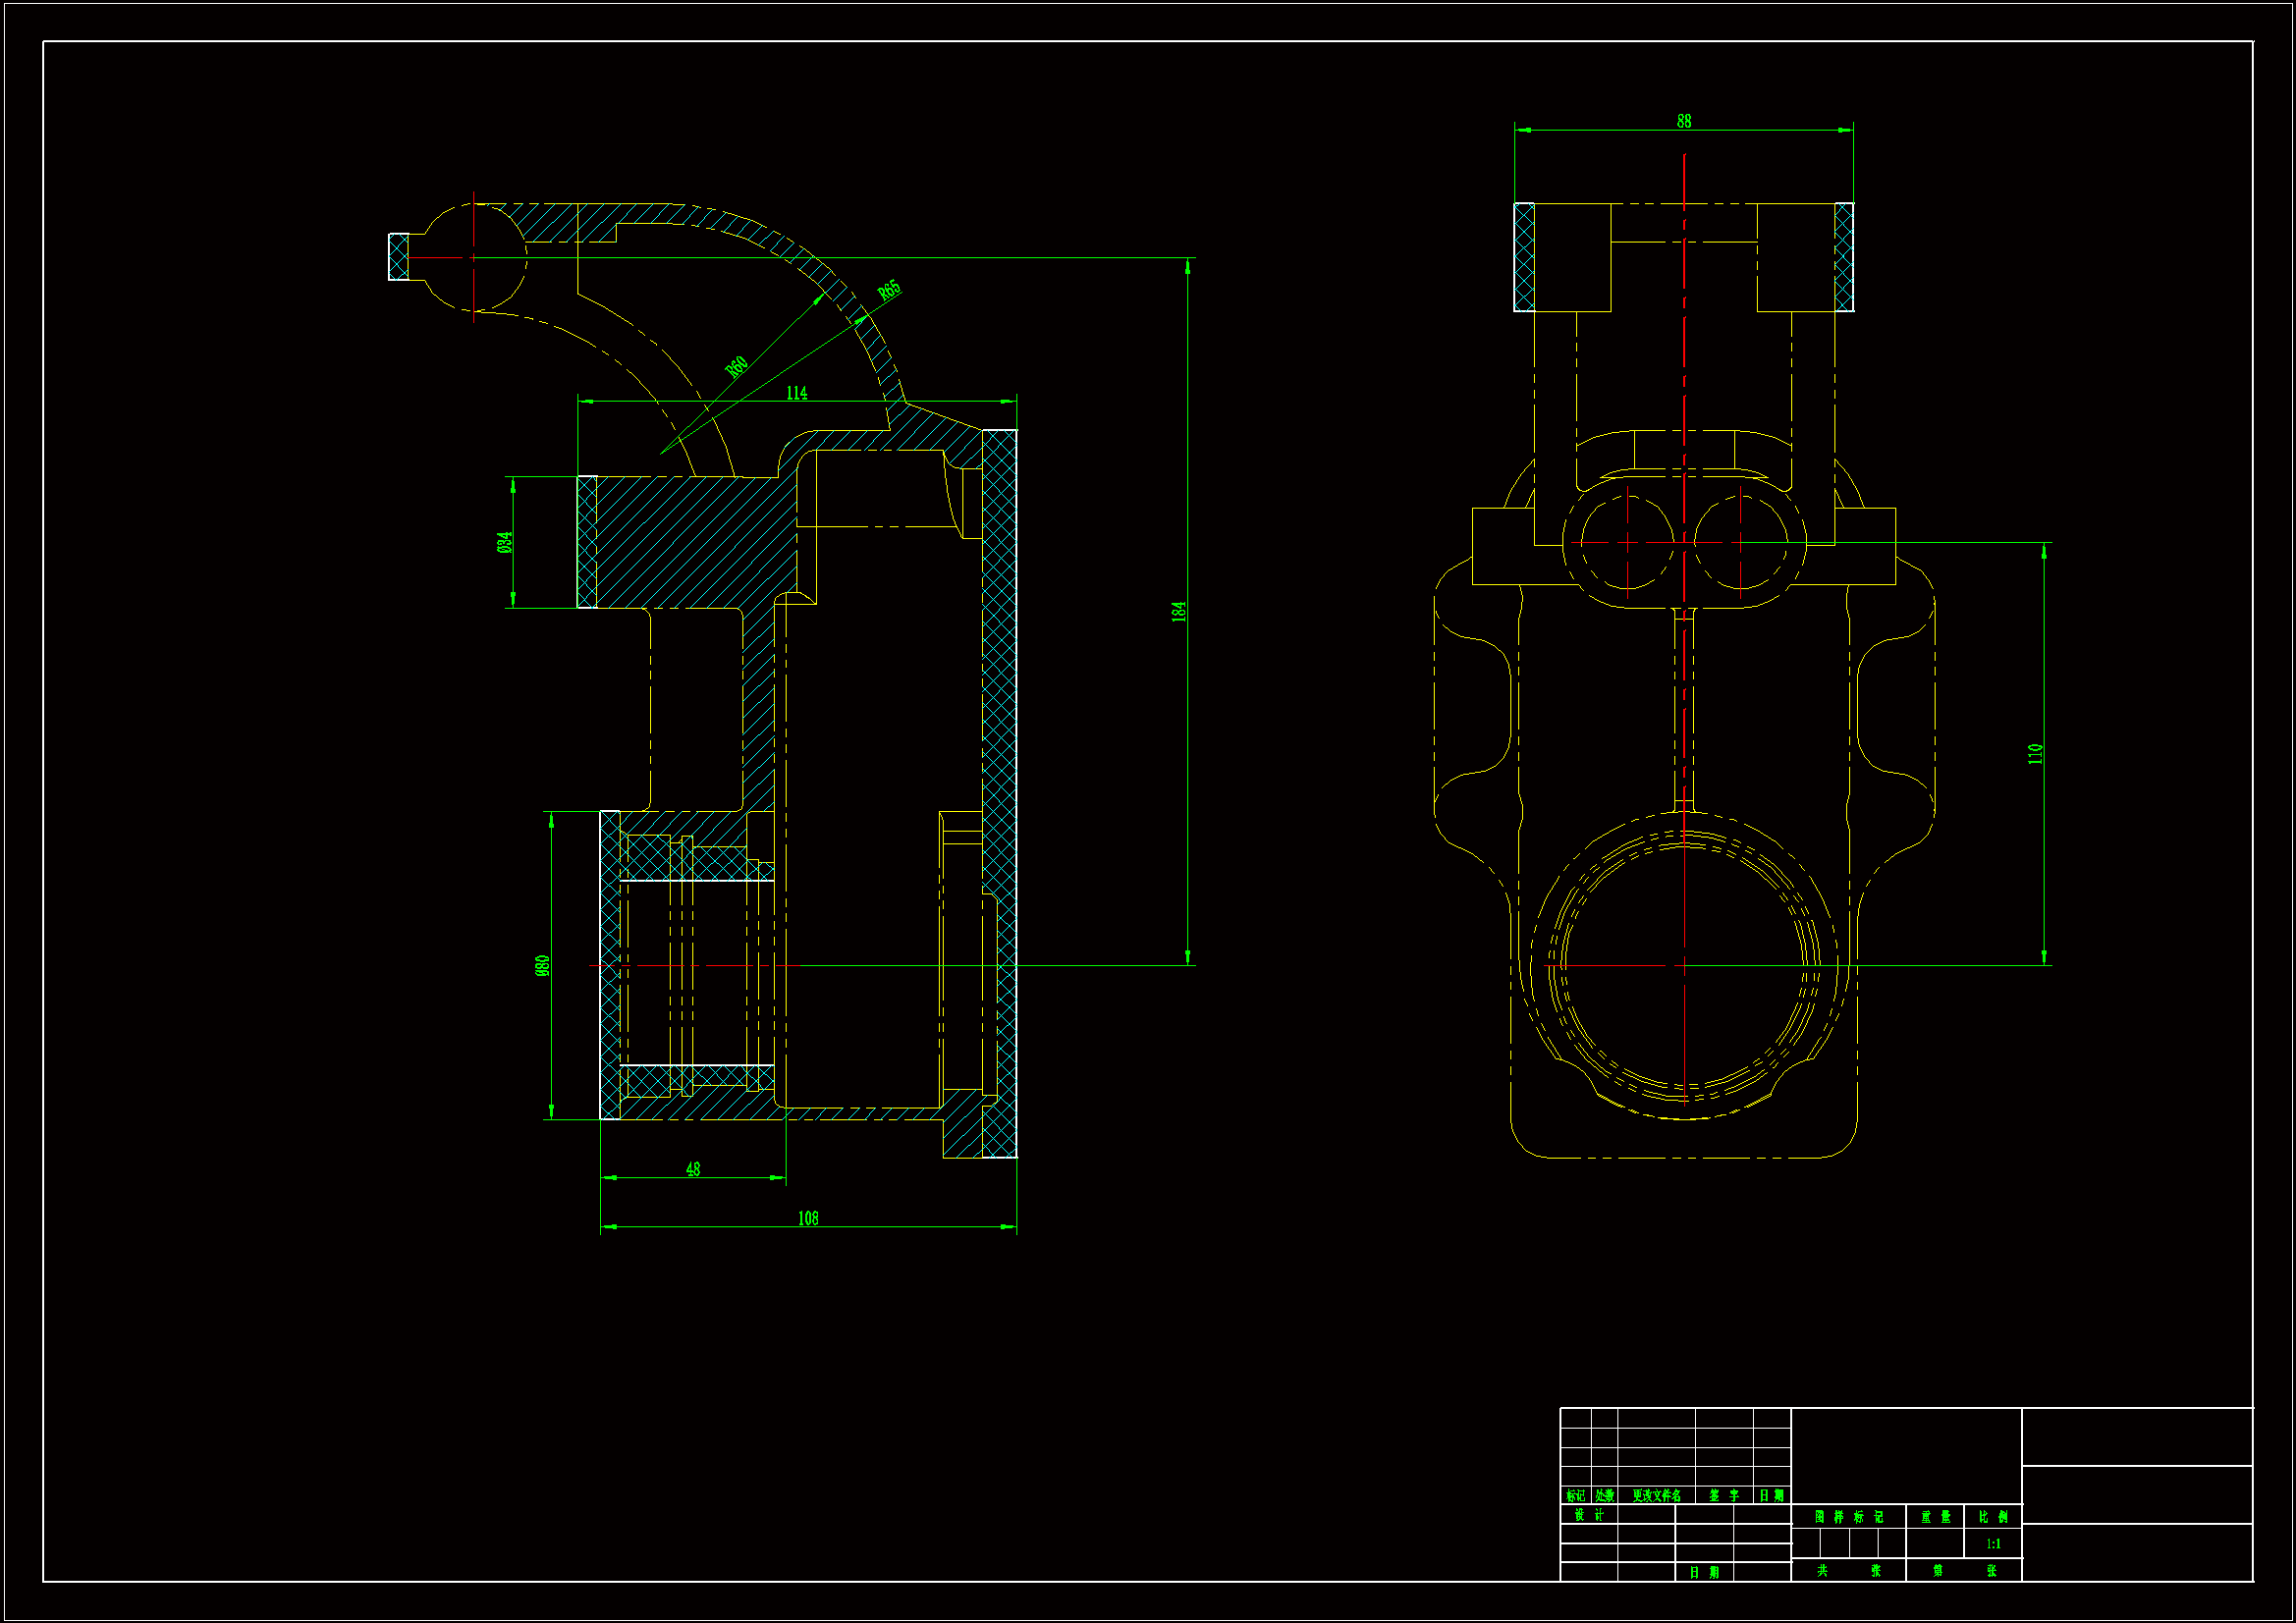Select the 110 vertical dimension in right view
2296x1623 pixels.
pyautogui.click(x=2035, y=754)
